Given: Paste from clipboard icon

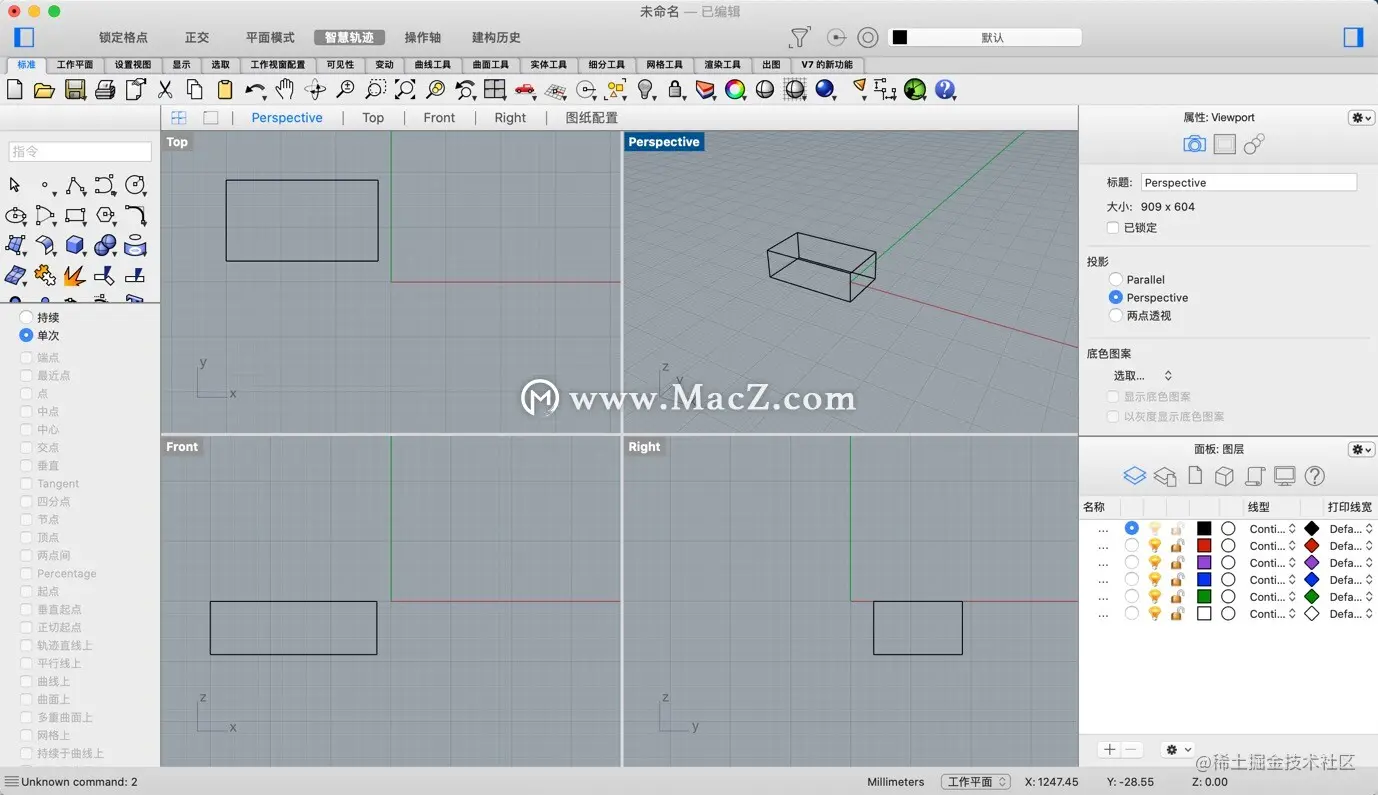Looking at the screenshot, I should tap(225, 90).
